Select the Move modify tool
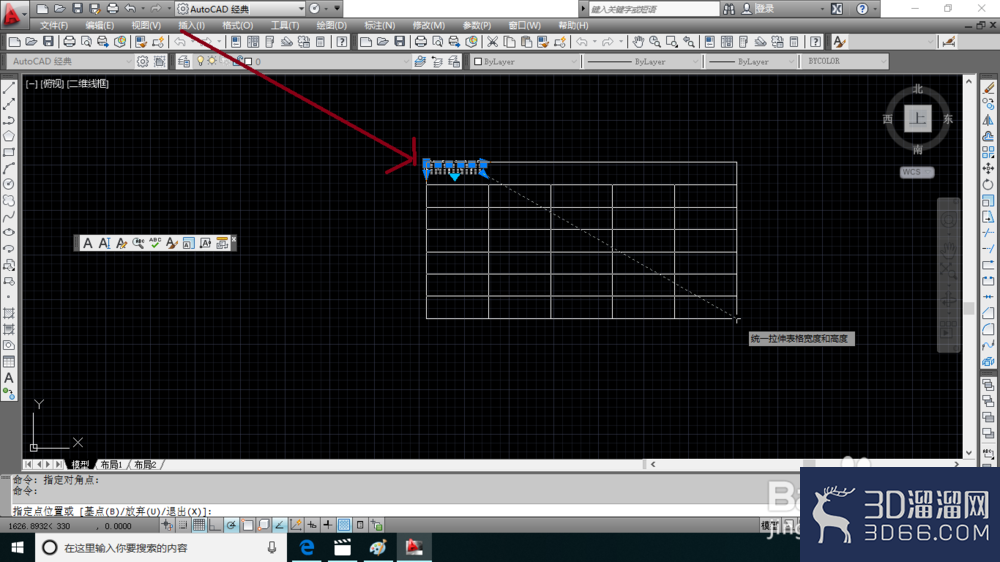This screenshot has height=562, width=1000. coord(988,168)
